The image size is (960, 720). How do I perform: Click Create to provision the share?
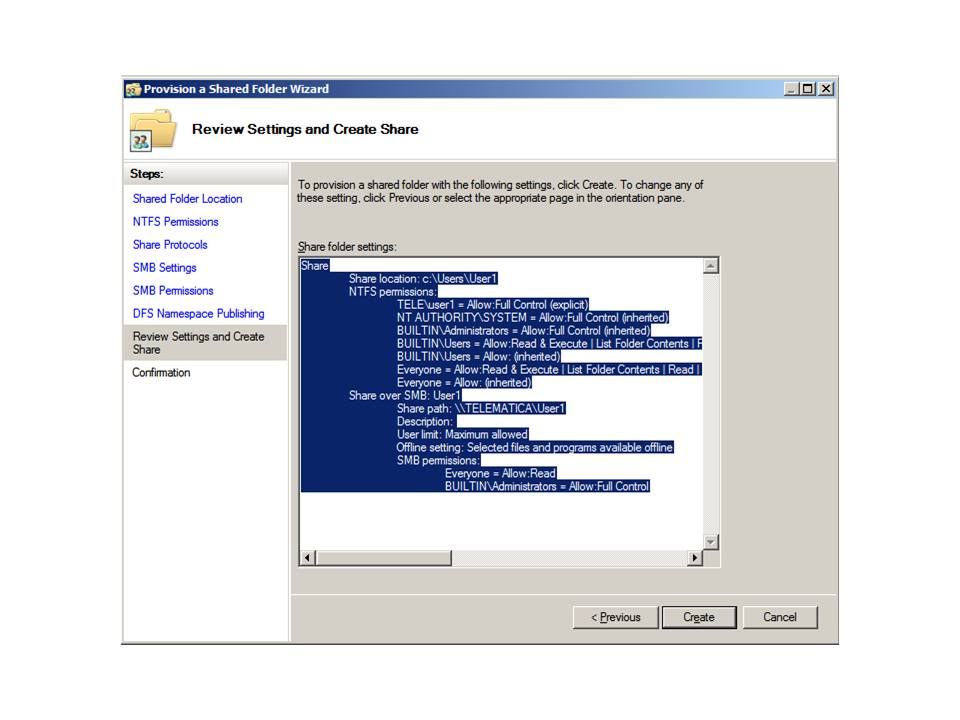click(x=699, y=617)
